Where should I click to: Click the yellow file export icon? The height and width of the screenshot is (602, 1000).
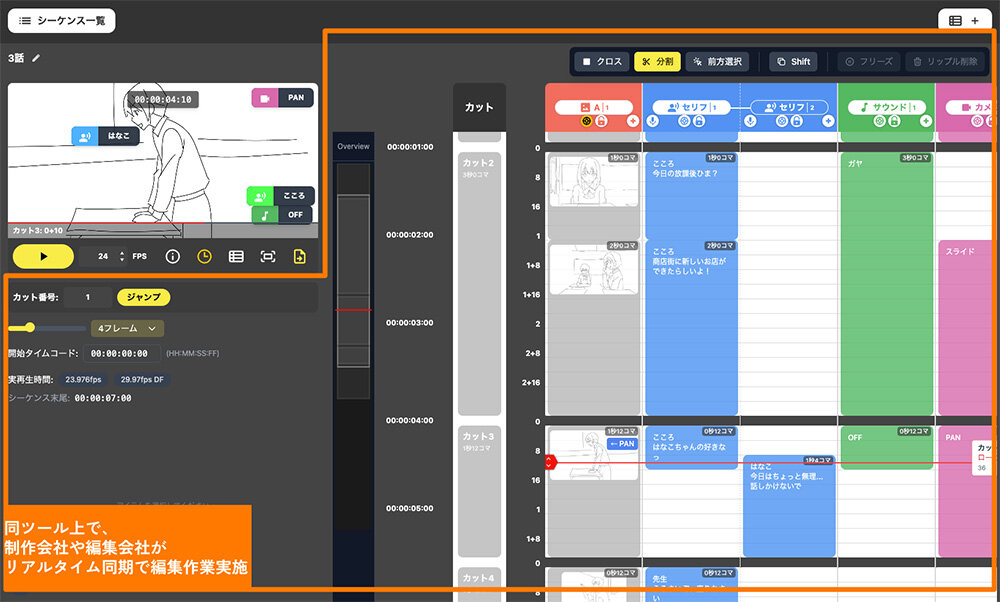[299, 256]
